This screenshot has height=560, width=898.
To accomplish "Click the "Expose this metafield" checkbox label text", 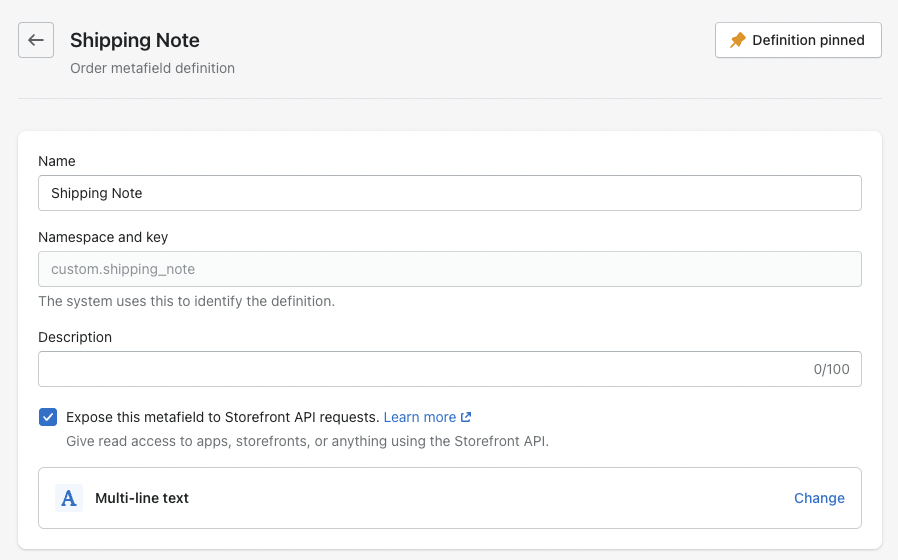I will point(222,417).
